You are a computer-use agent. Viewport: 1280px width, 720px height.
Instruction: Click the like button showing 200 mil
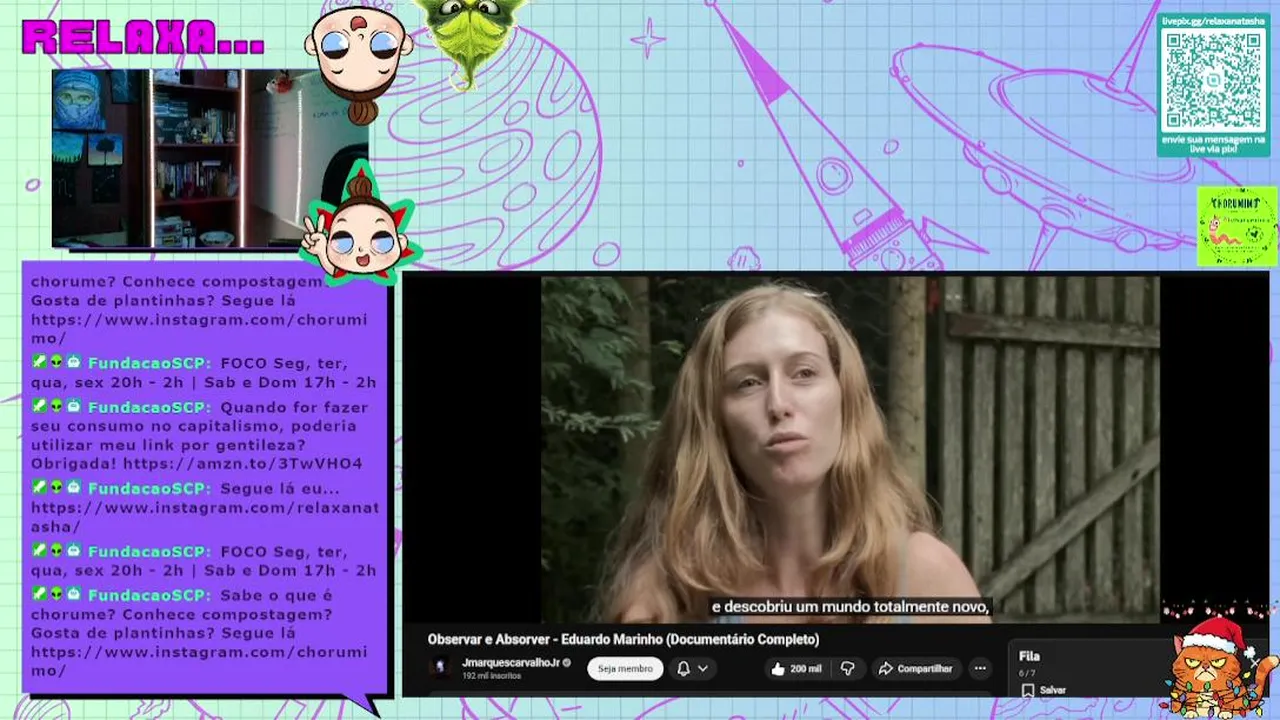pyautogui.click(x=796, y=668)
